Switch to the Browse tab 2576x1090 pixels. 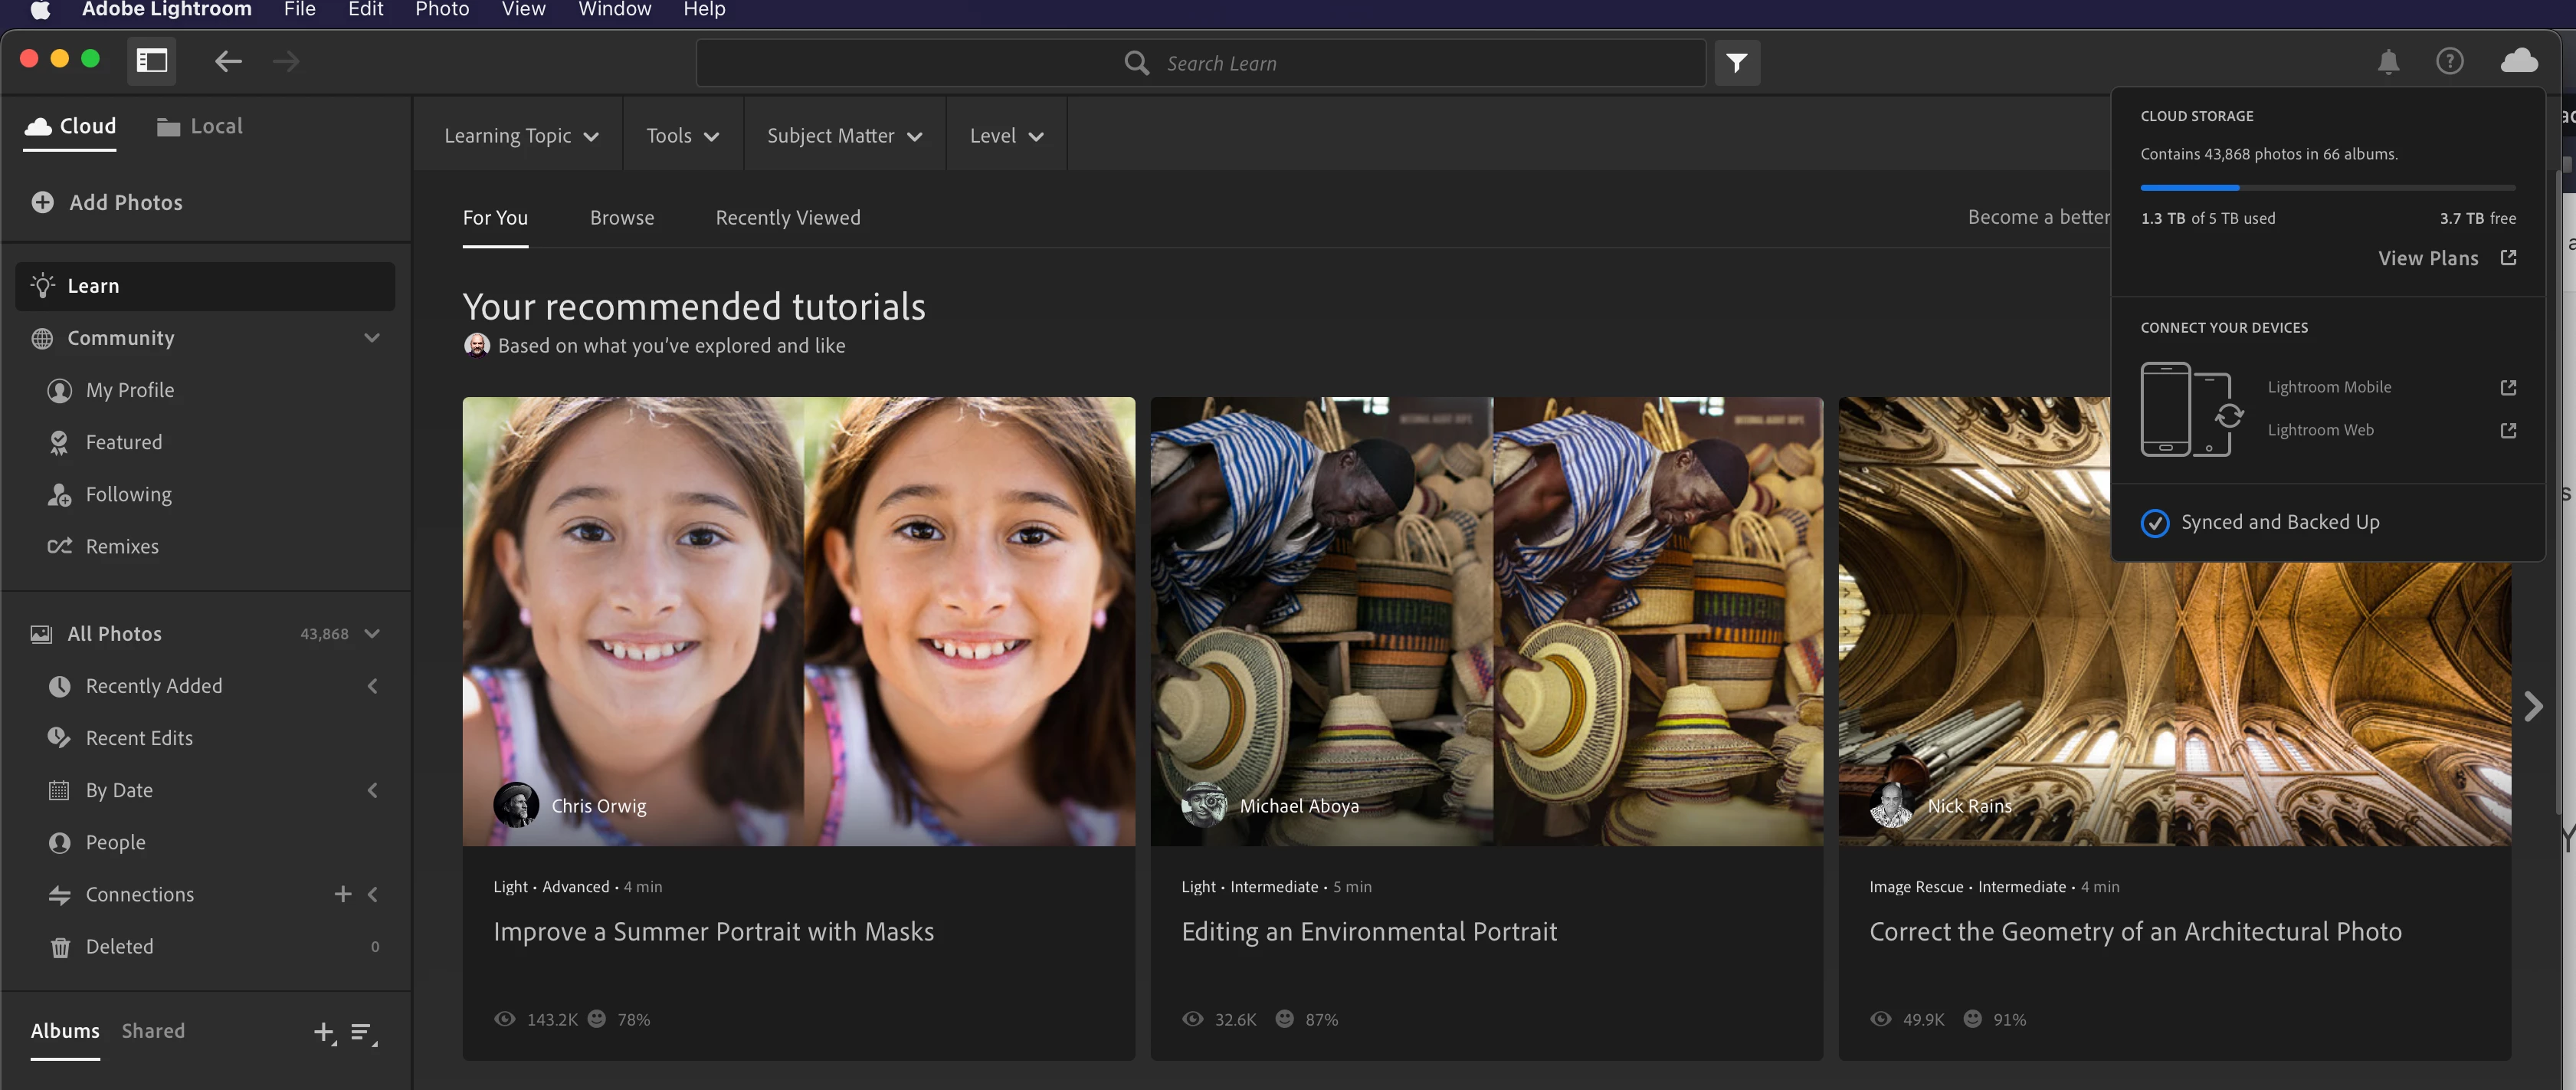622,218
